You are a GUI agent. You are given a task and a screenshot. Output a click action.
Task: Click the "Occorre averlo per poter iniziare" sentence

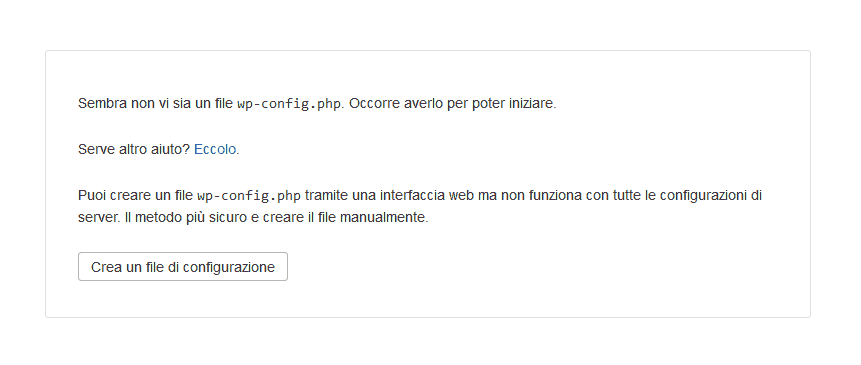(452, 103)
